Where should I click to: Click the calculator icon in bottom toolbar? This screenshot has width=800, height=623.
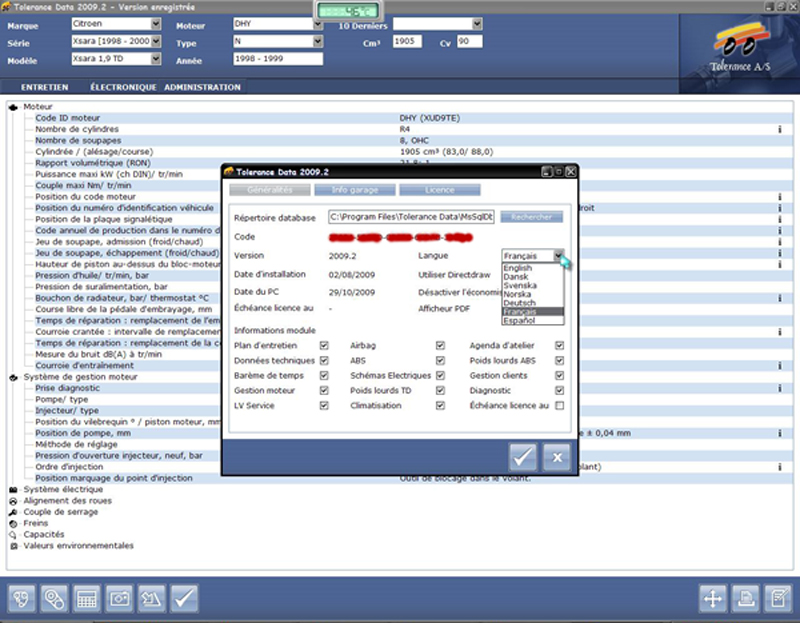click(87, 598)
